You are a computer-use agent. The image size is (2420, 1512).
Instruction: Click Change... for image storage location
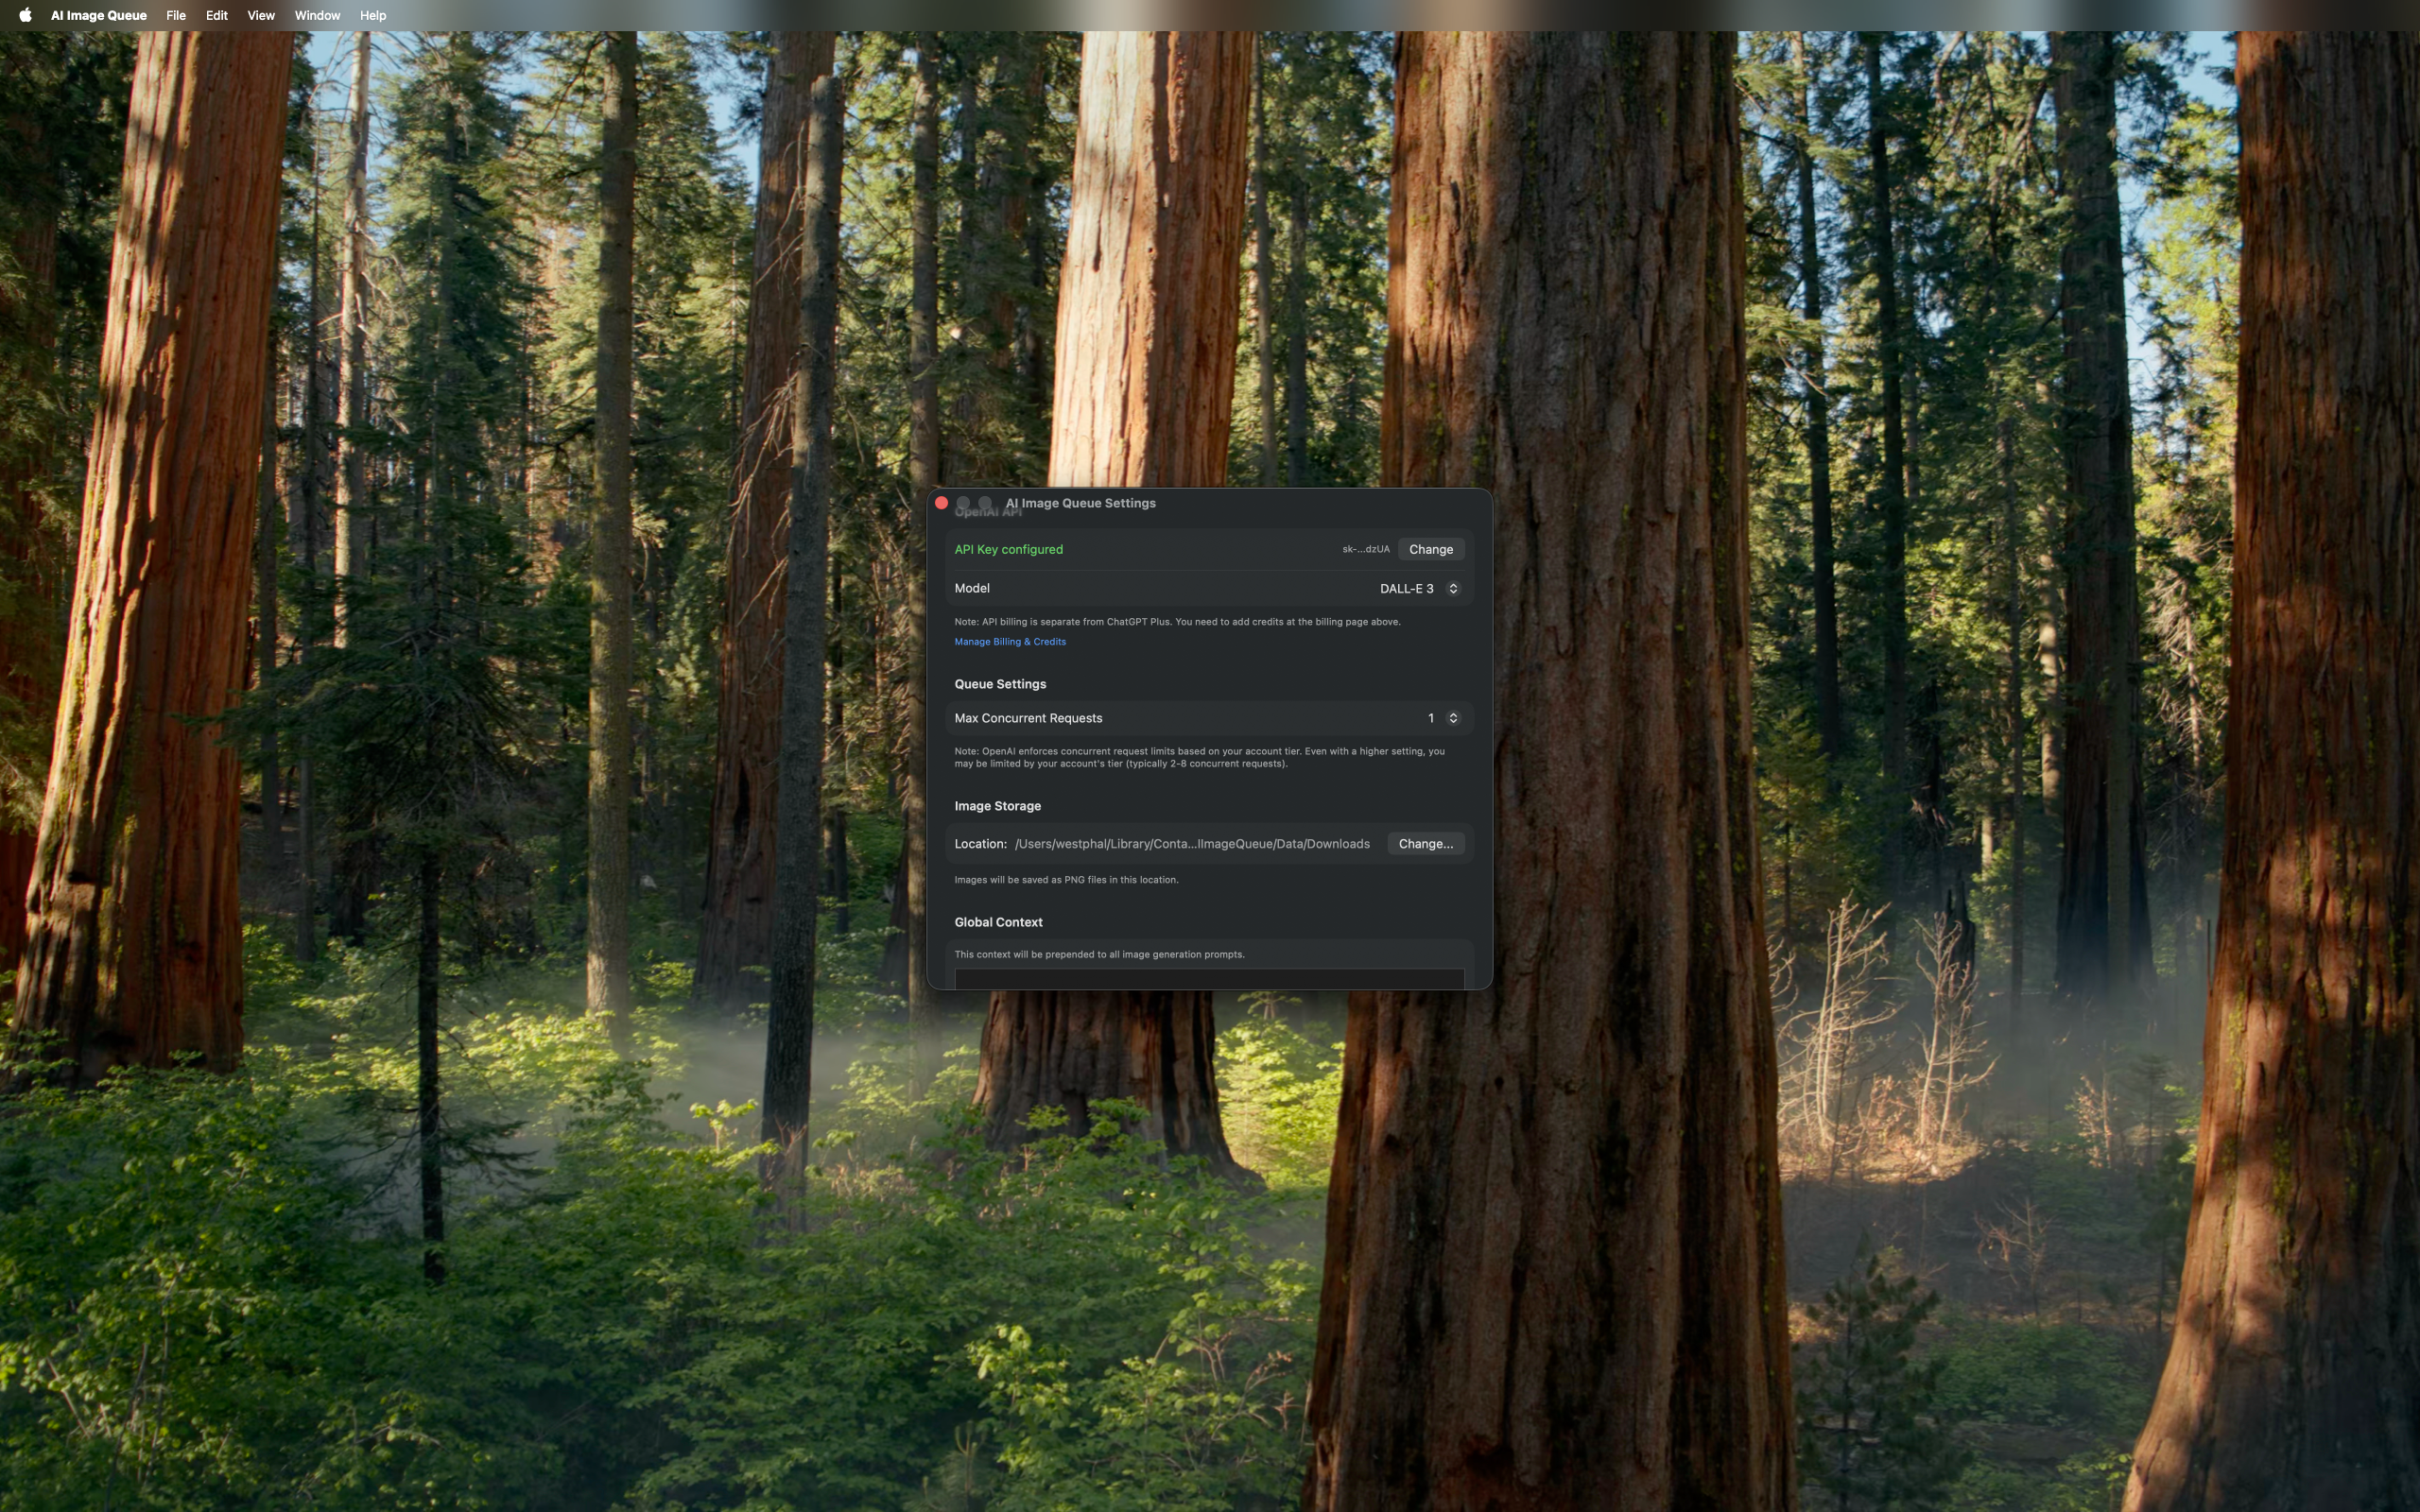click(1425, 844)
